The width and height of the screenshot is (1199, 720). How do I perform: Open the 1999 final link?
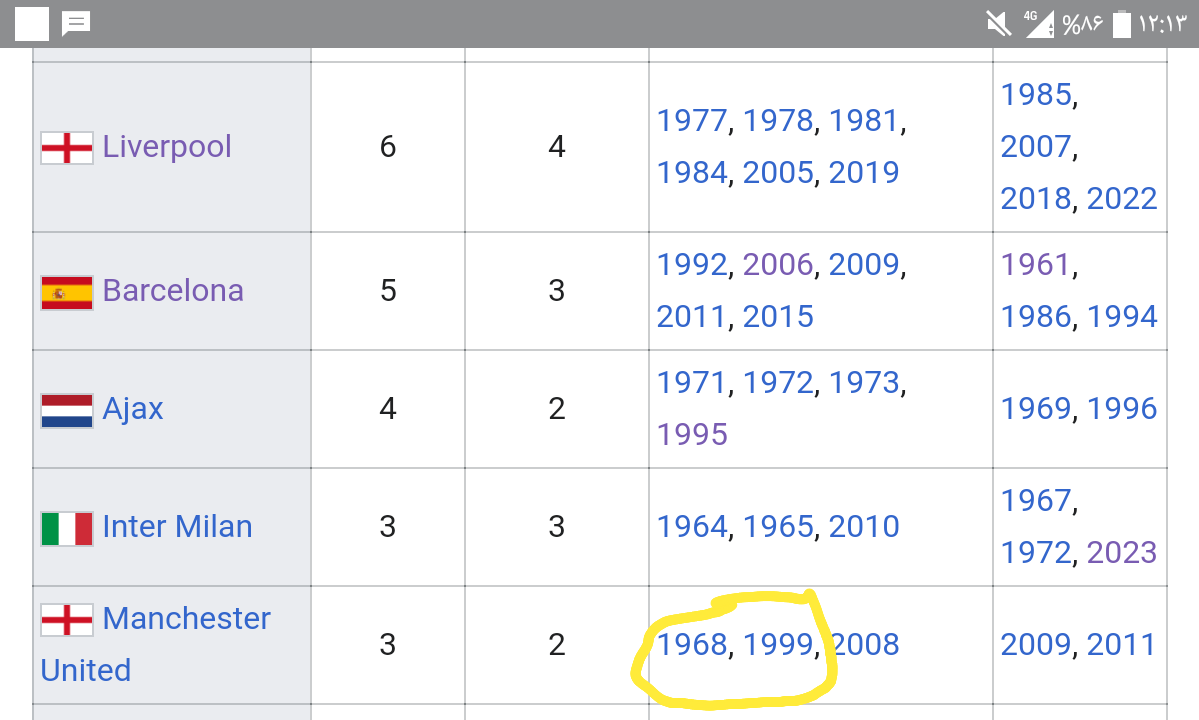point(778,644)
